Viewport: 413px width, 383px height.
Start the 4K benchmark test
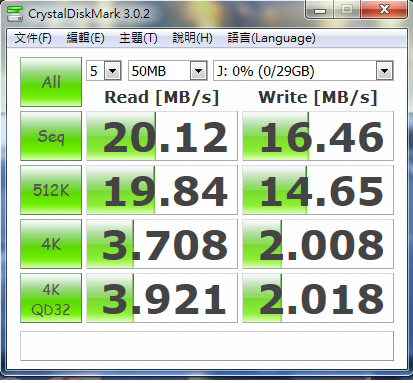coord(51,244)
